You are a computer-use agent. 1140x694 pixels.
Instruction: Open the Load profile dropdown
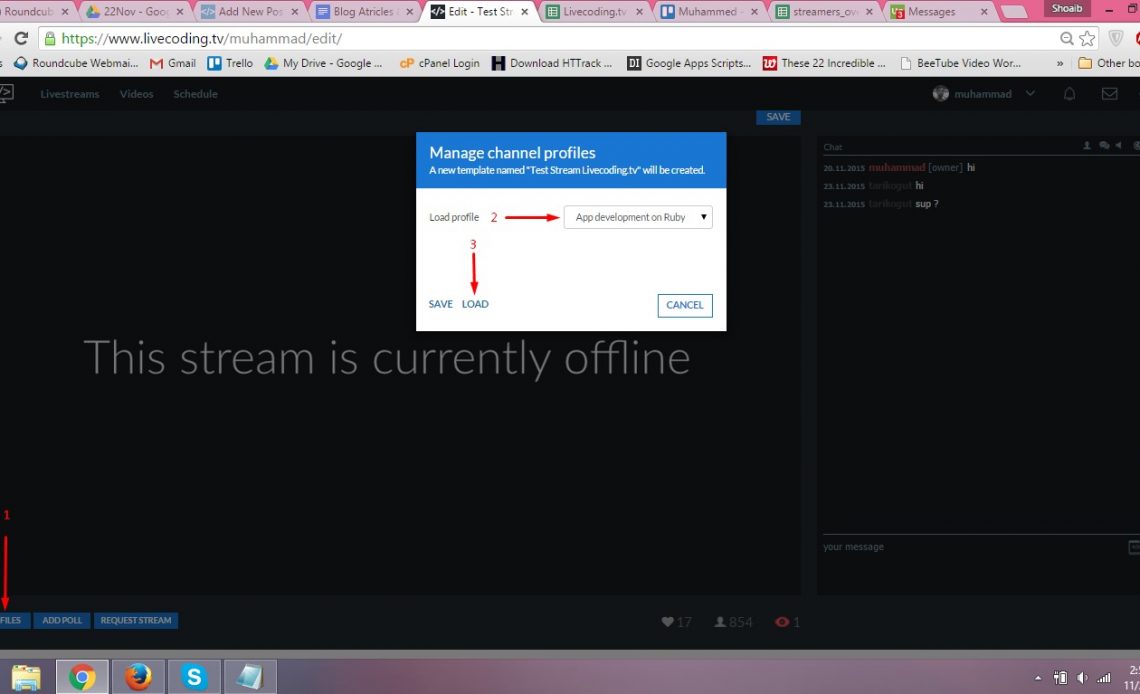(x=637, y=217)
